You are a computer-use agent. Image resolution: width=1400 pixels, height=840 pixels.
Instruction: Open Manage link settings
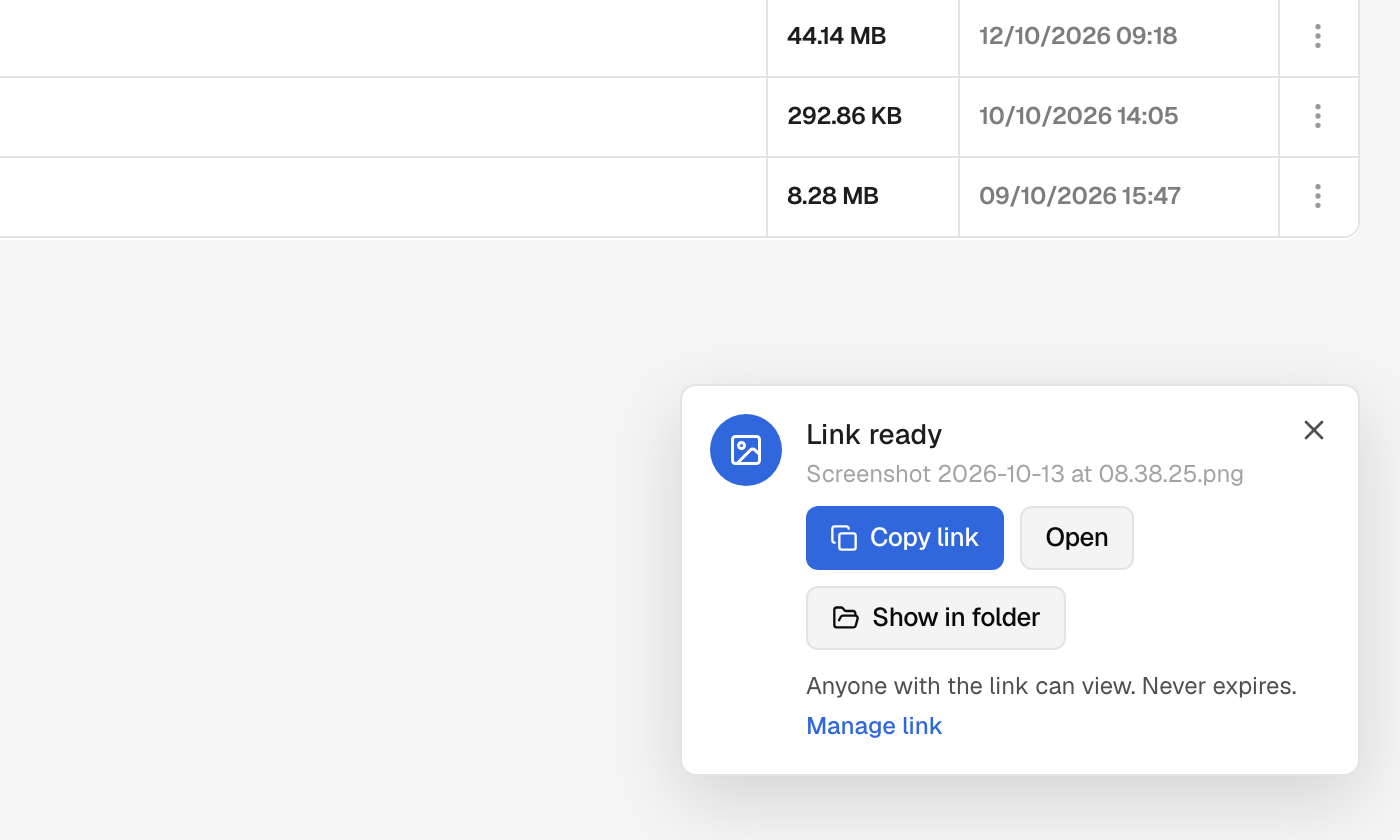874,726
